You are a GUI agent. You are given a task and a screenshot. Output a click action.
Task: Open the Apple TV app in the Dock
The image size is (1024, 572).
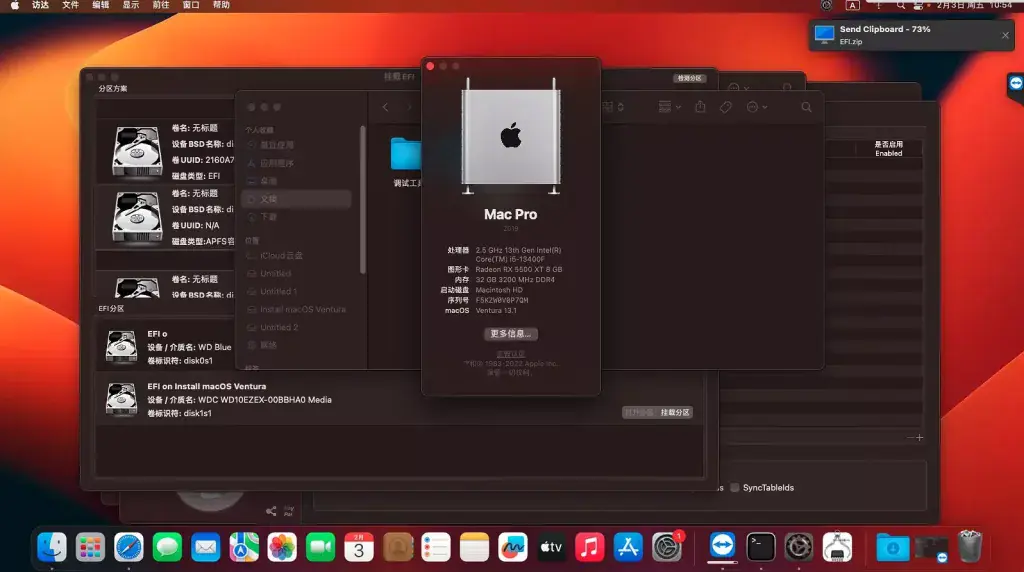pyautogui.click(x=551, y=547)
